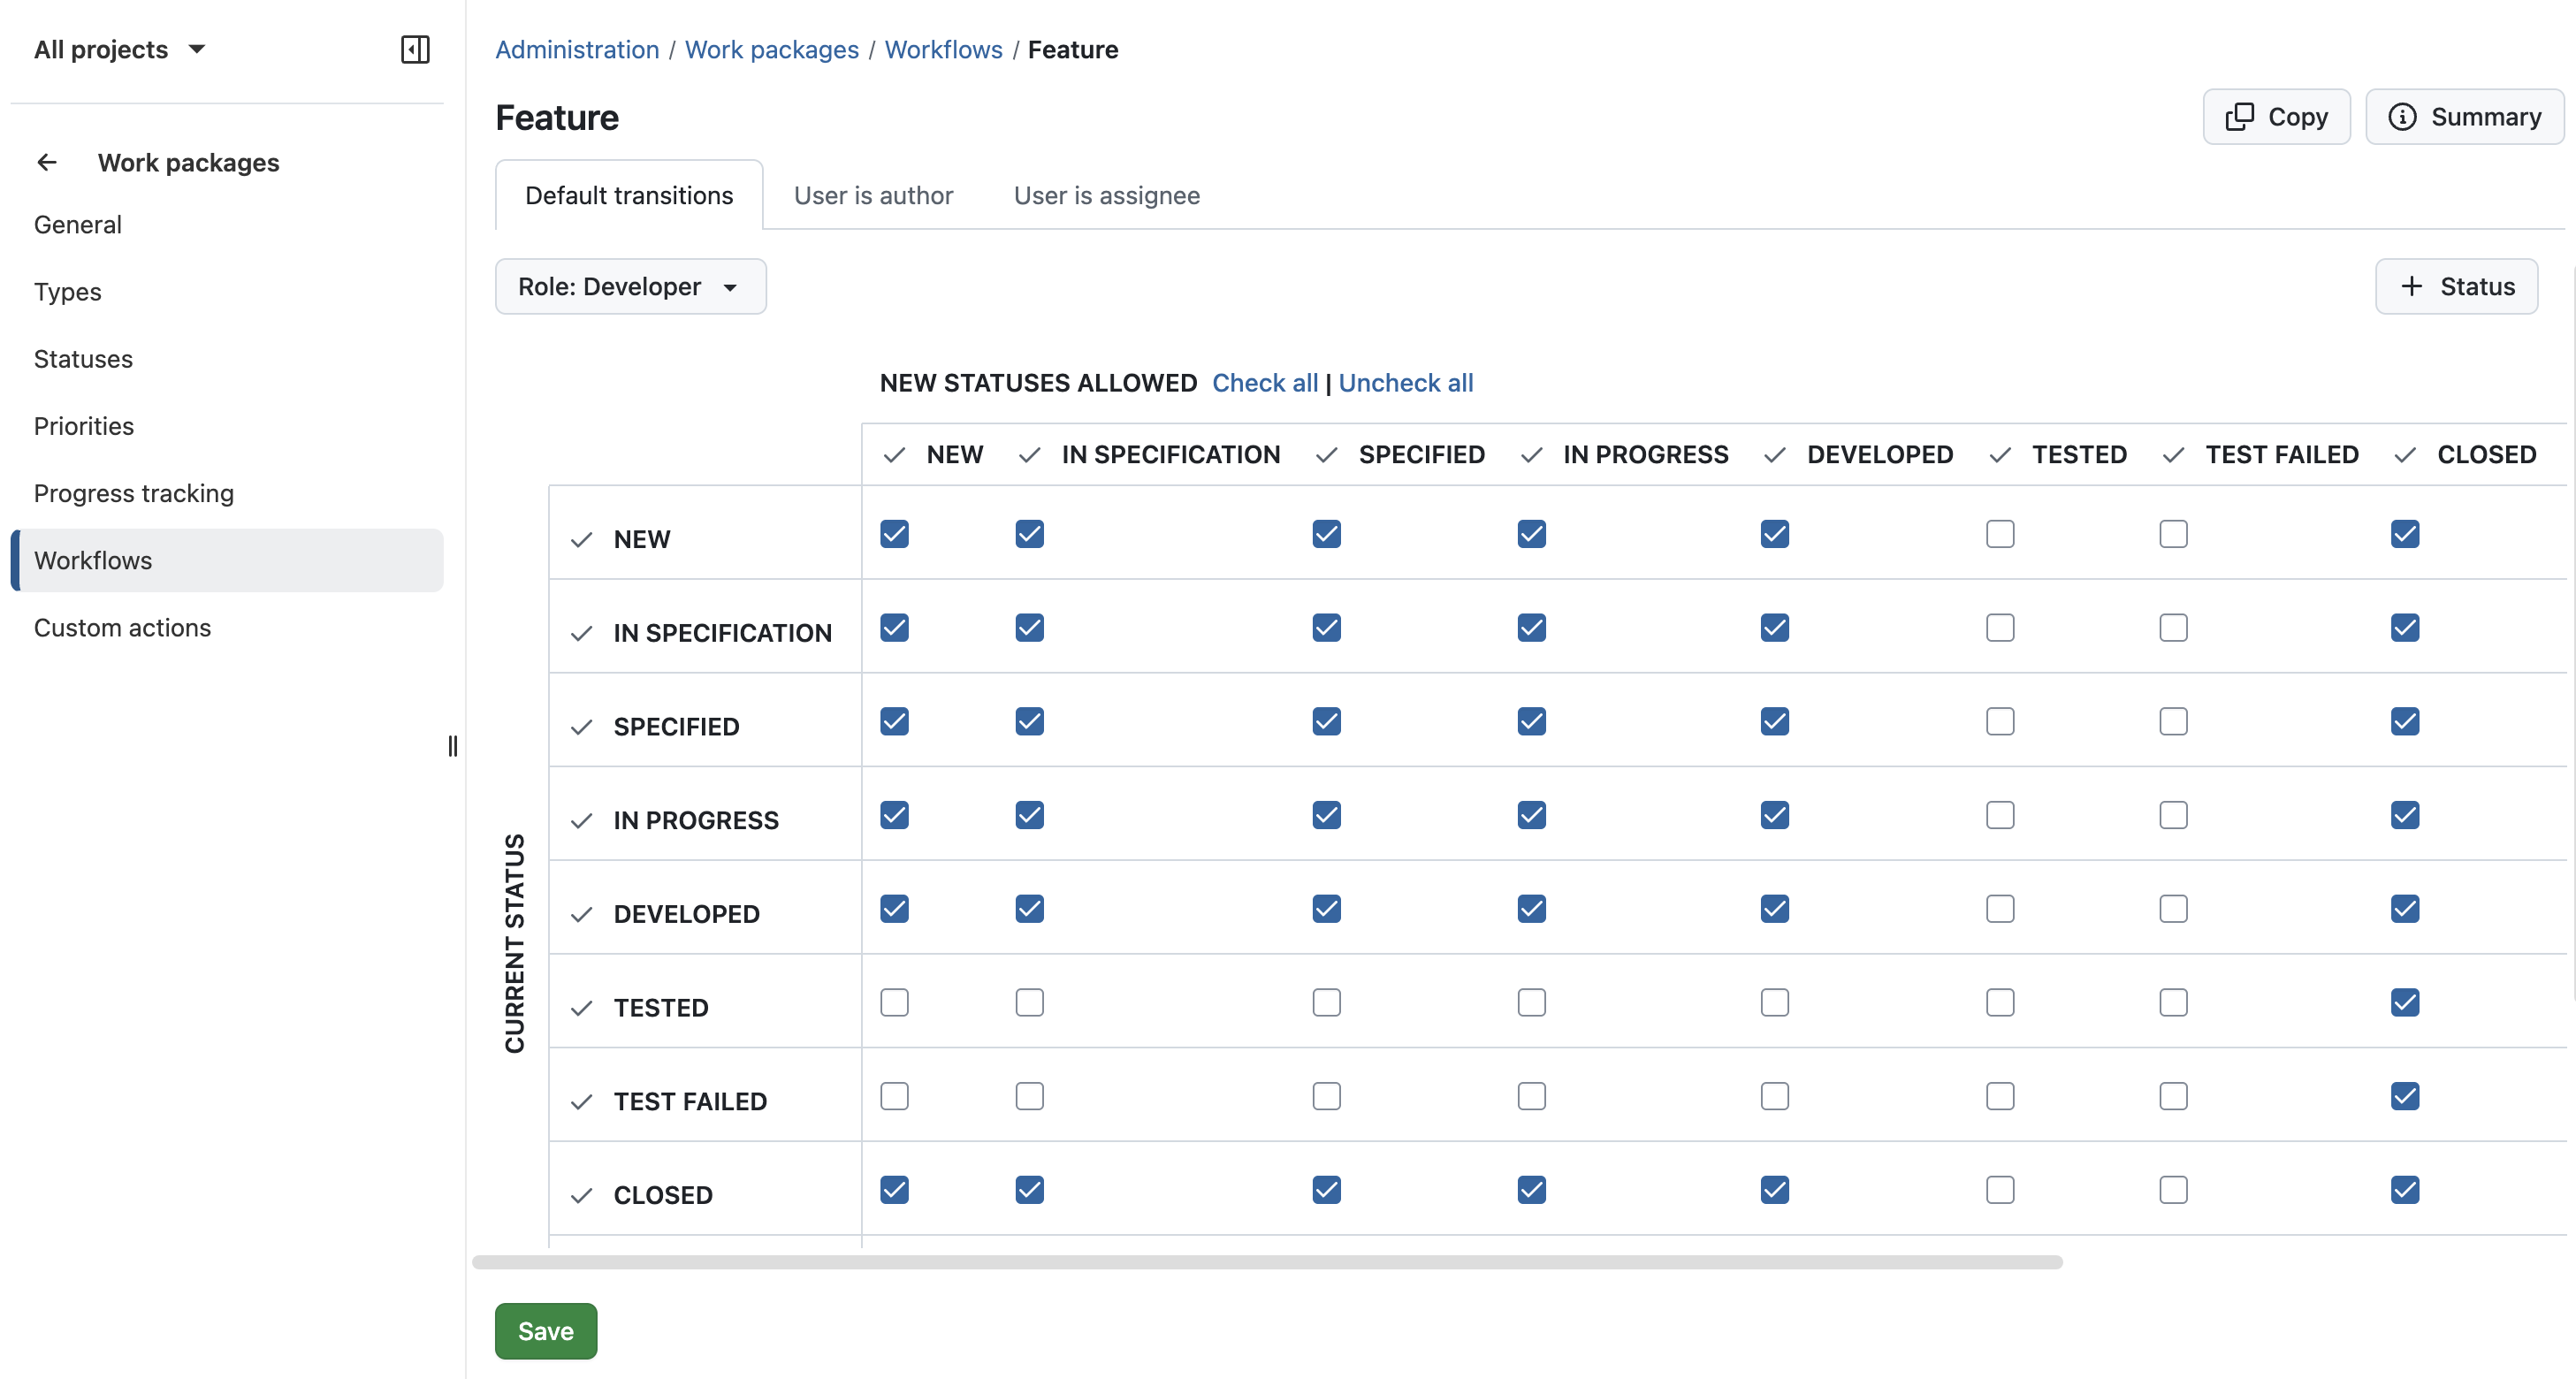Switch to the User is author tab
Image resolution: width=2576 pixels, height=1379 pixels.
point(873,195)
